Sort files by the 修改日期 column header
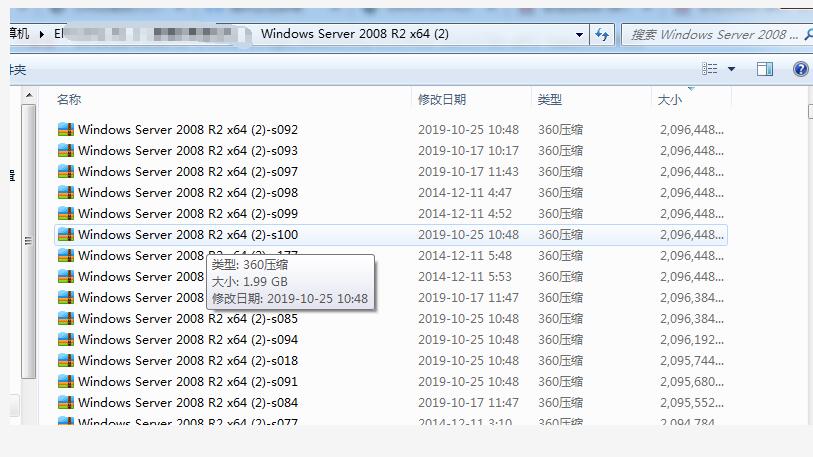813x457 pixels. coord(442,100)
